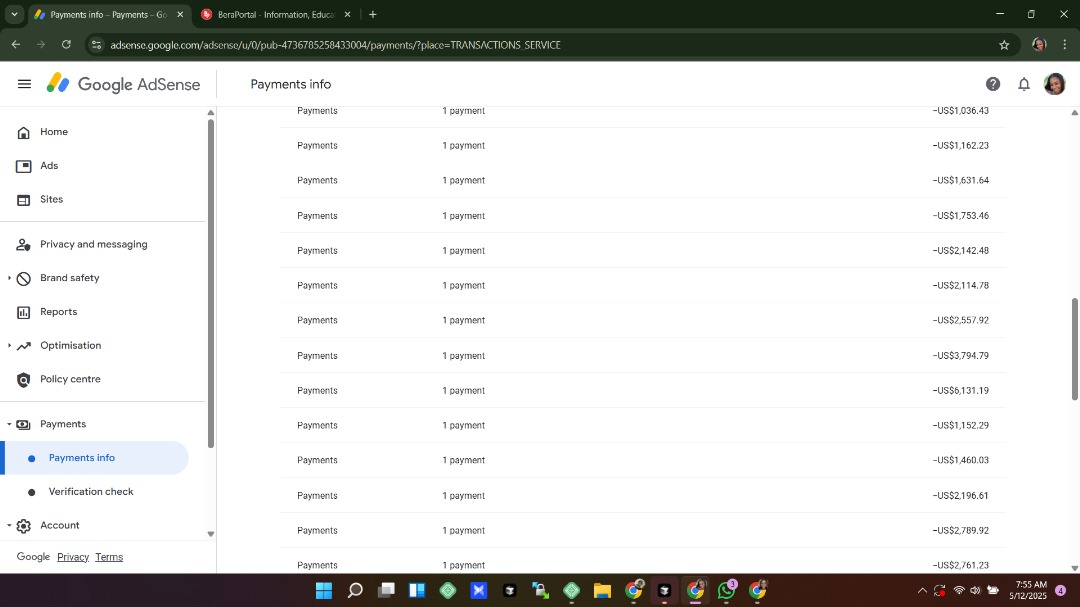Image resolution: width=1080 pixels, height=607 pixels.
Task: Click the Help question mark icon
Action: click(993, 84)
